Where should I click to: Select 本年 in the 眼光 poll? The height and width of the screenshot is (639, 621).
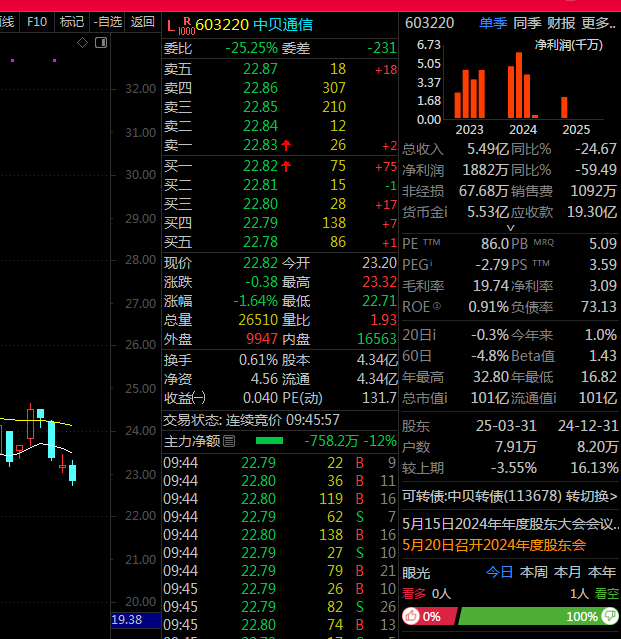click(602, 572)
